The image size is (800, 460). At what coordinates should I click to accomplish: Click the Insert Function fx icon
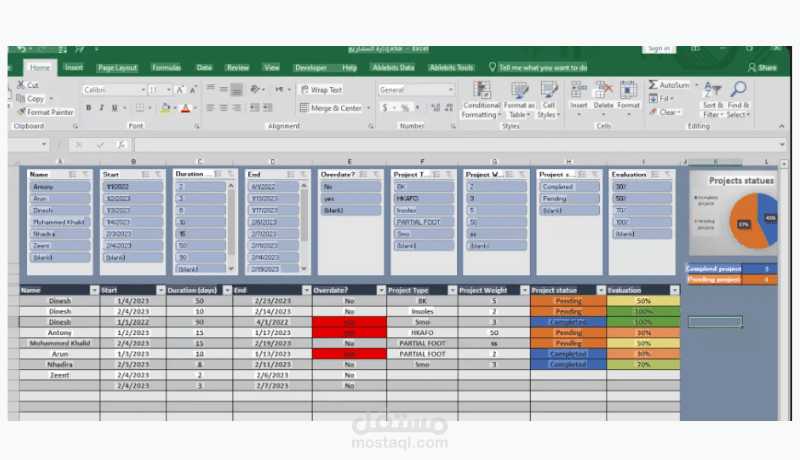[x=121, y=145]
